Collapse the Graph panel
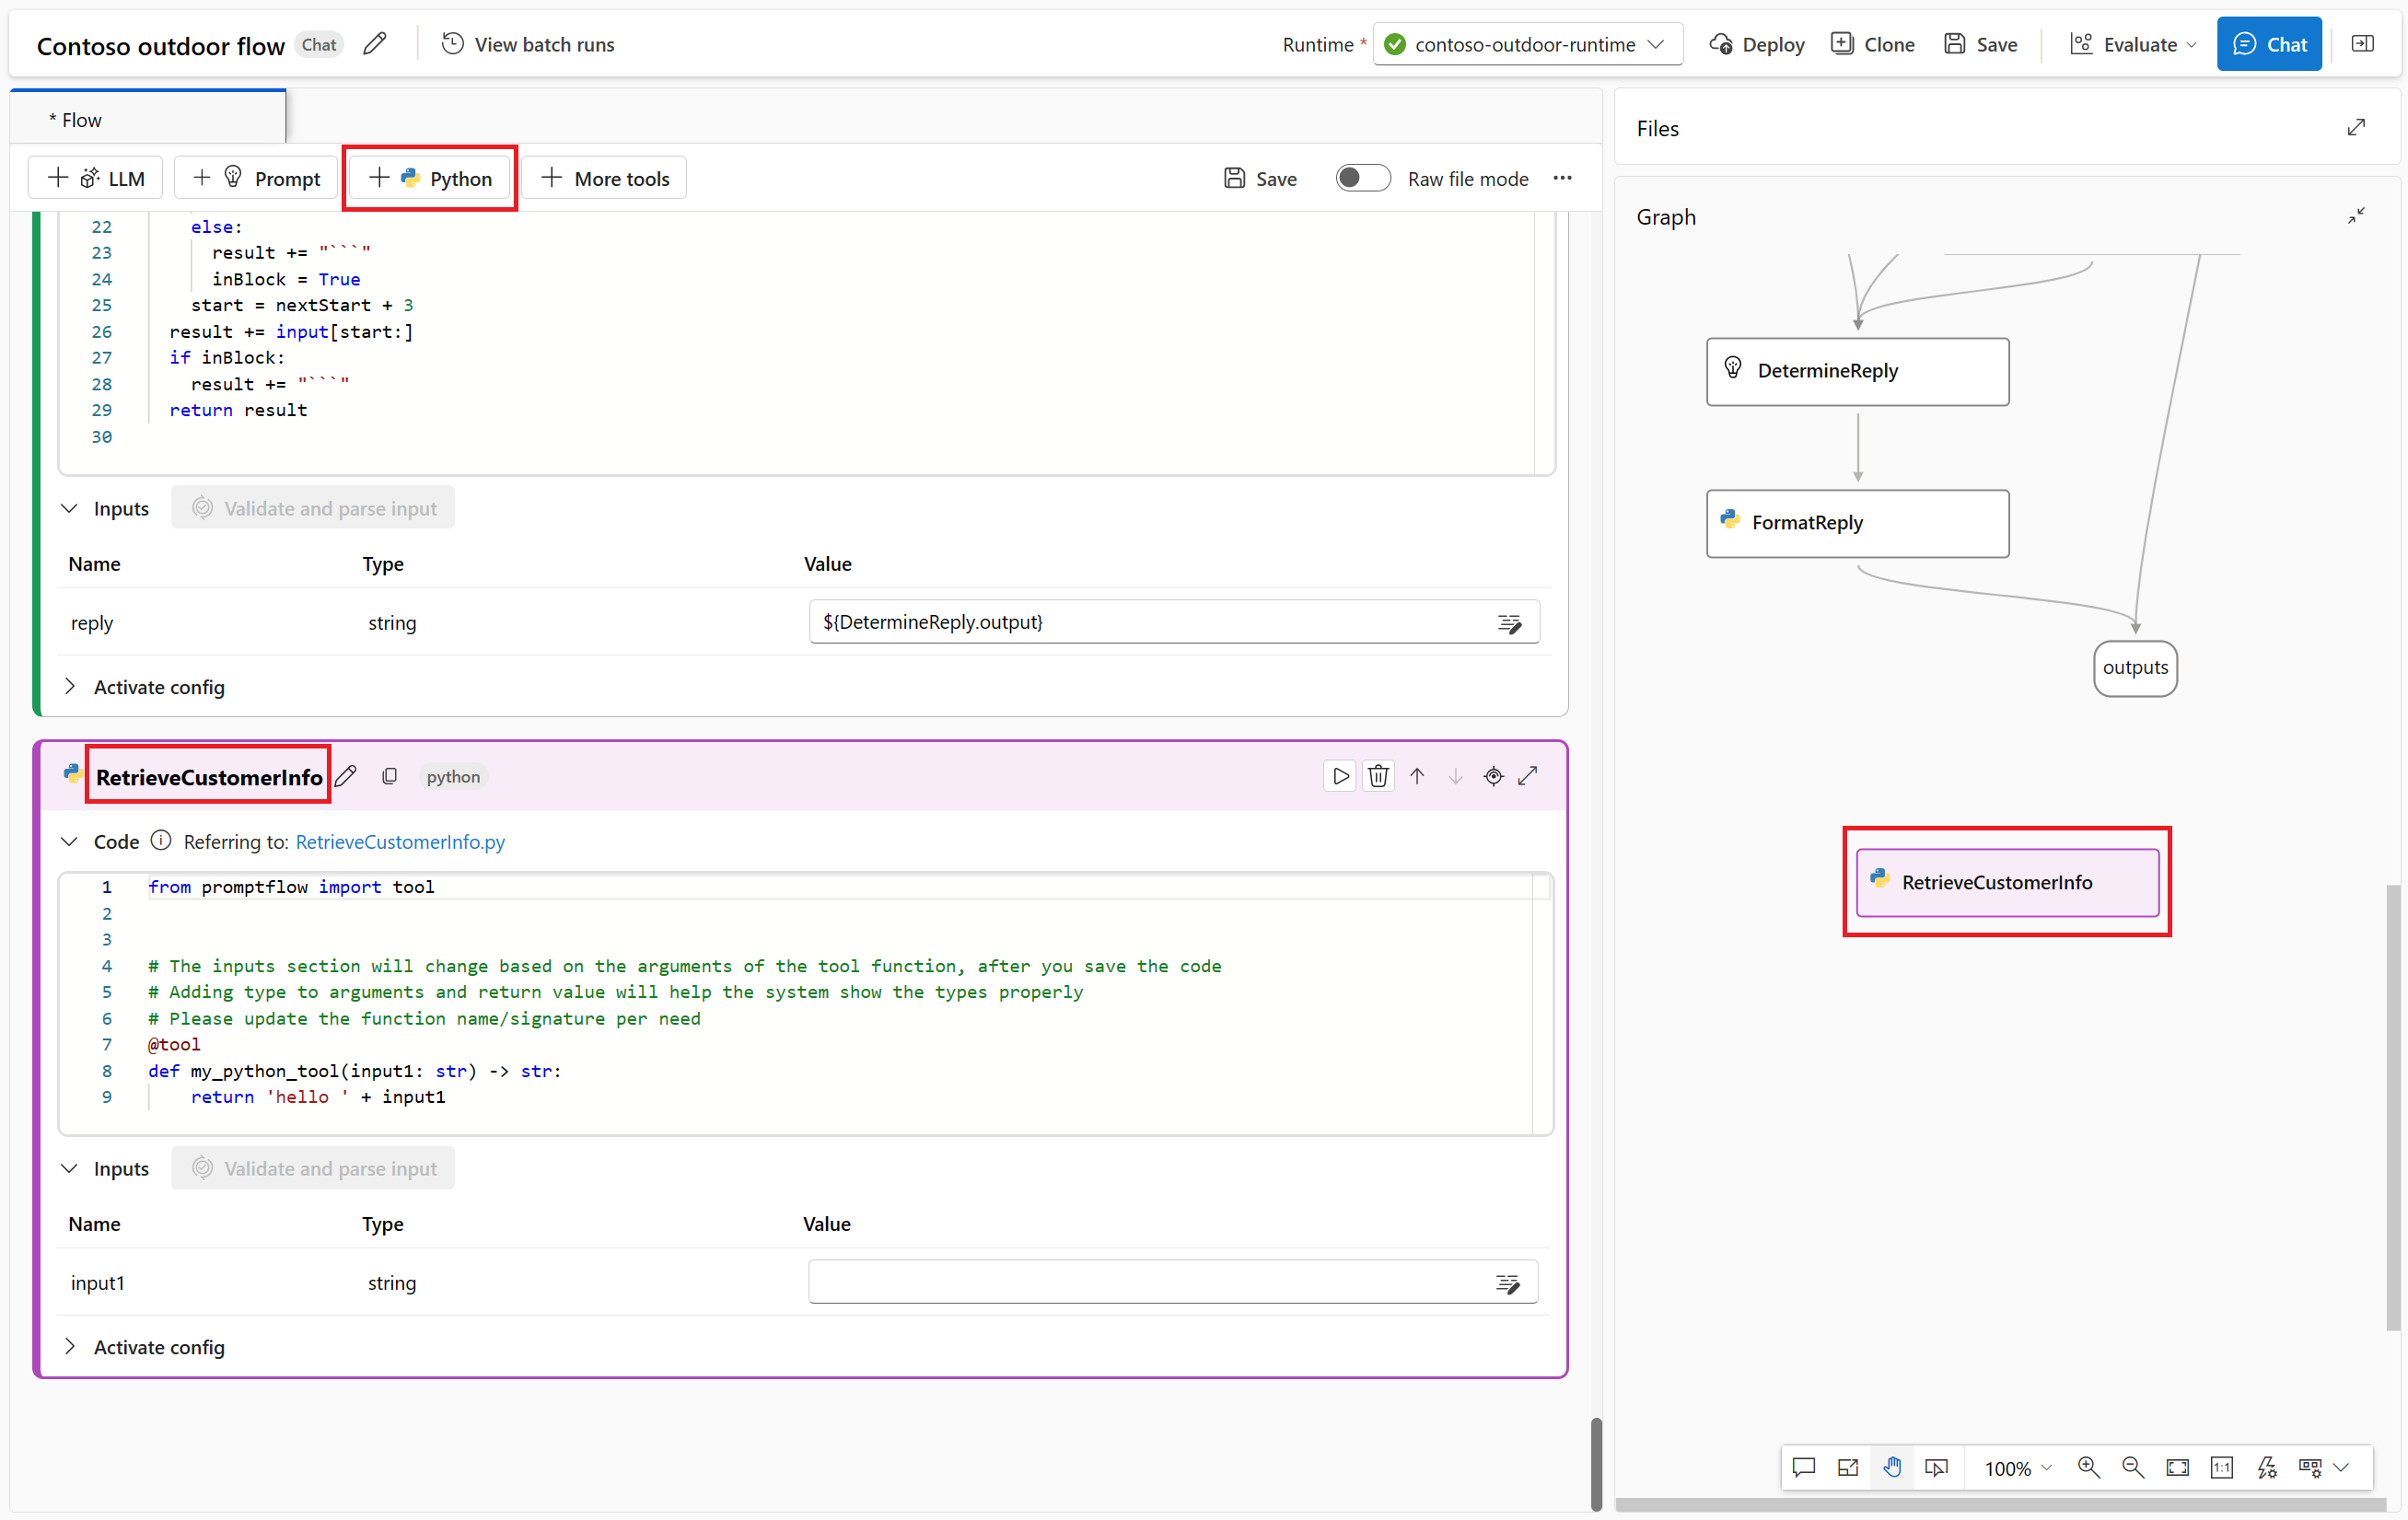The image size is (2408, 1520). (2356, 216)
